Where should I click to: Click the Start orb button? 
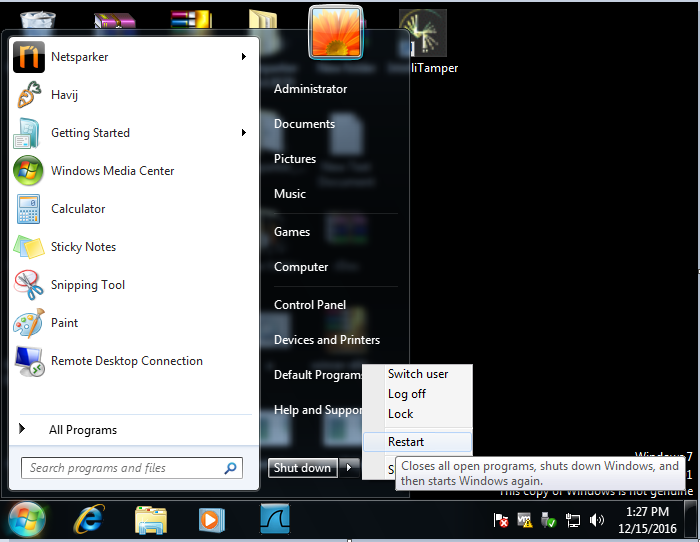[27, 520]
